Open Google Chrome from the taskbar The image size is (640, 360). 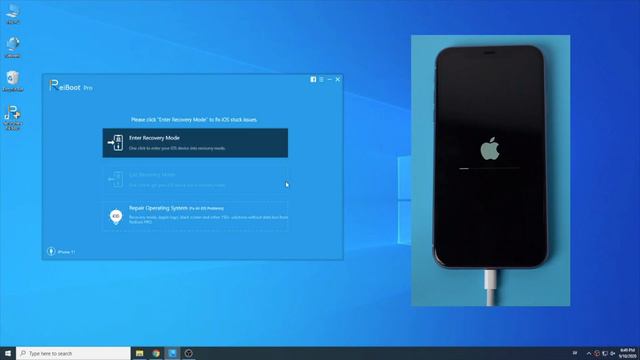pos(156,353)
